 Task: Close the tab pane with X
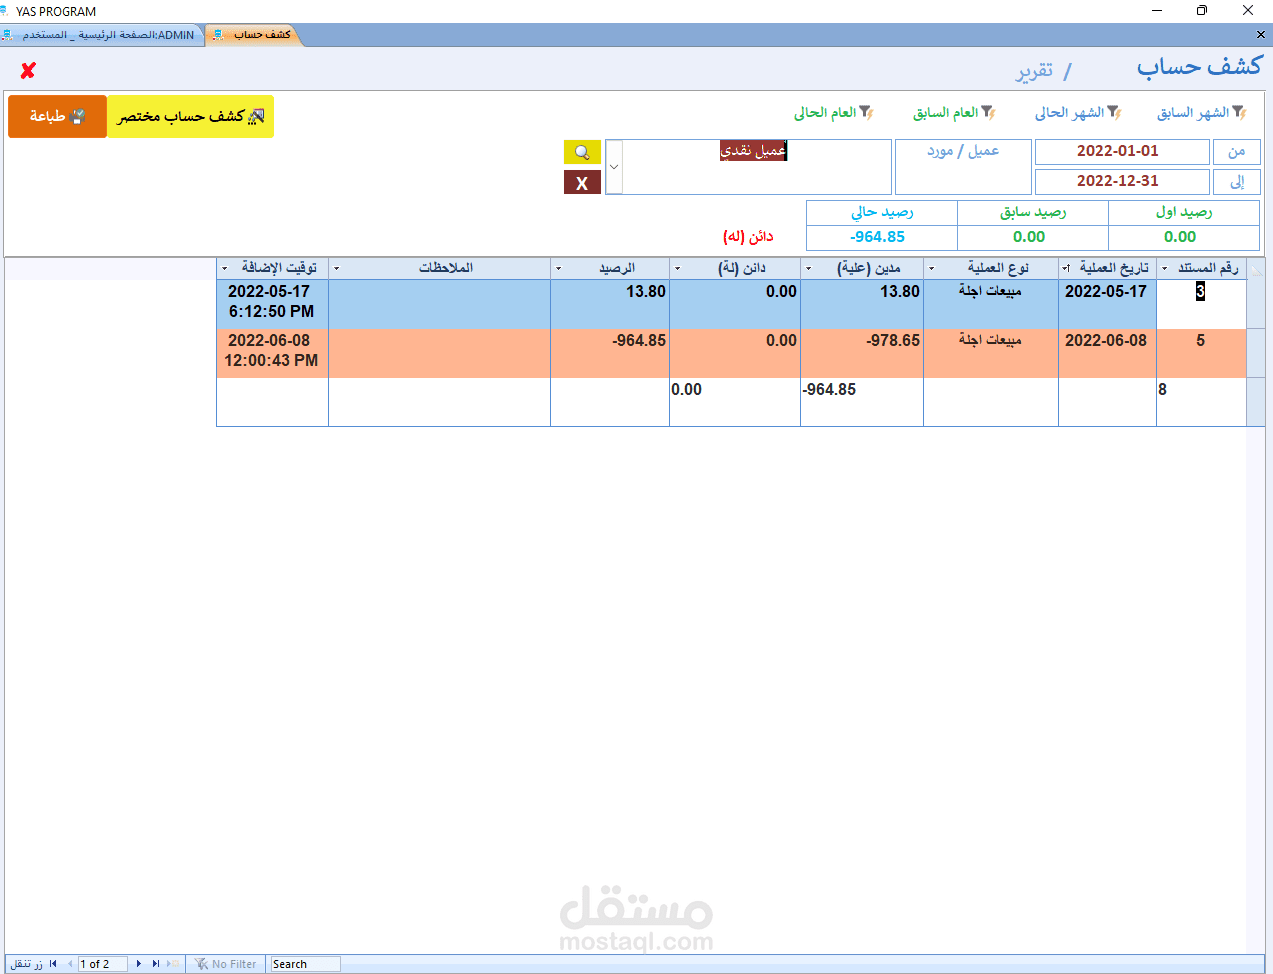pos(1261,35)
